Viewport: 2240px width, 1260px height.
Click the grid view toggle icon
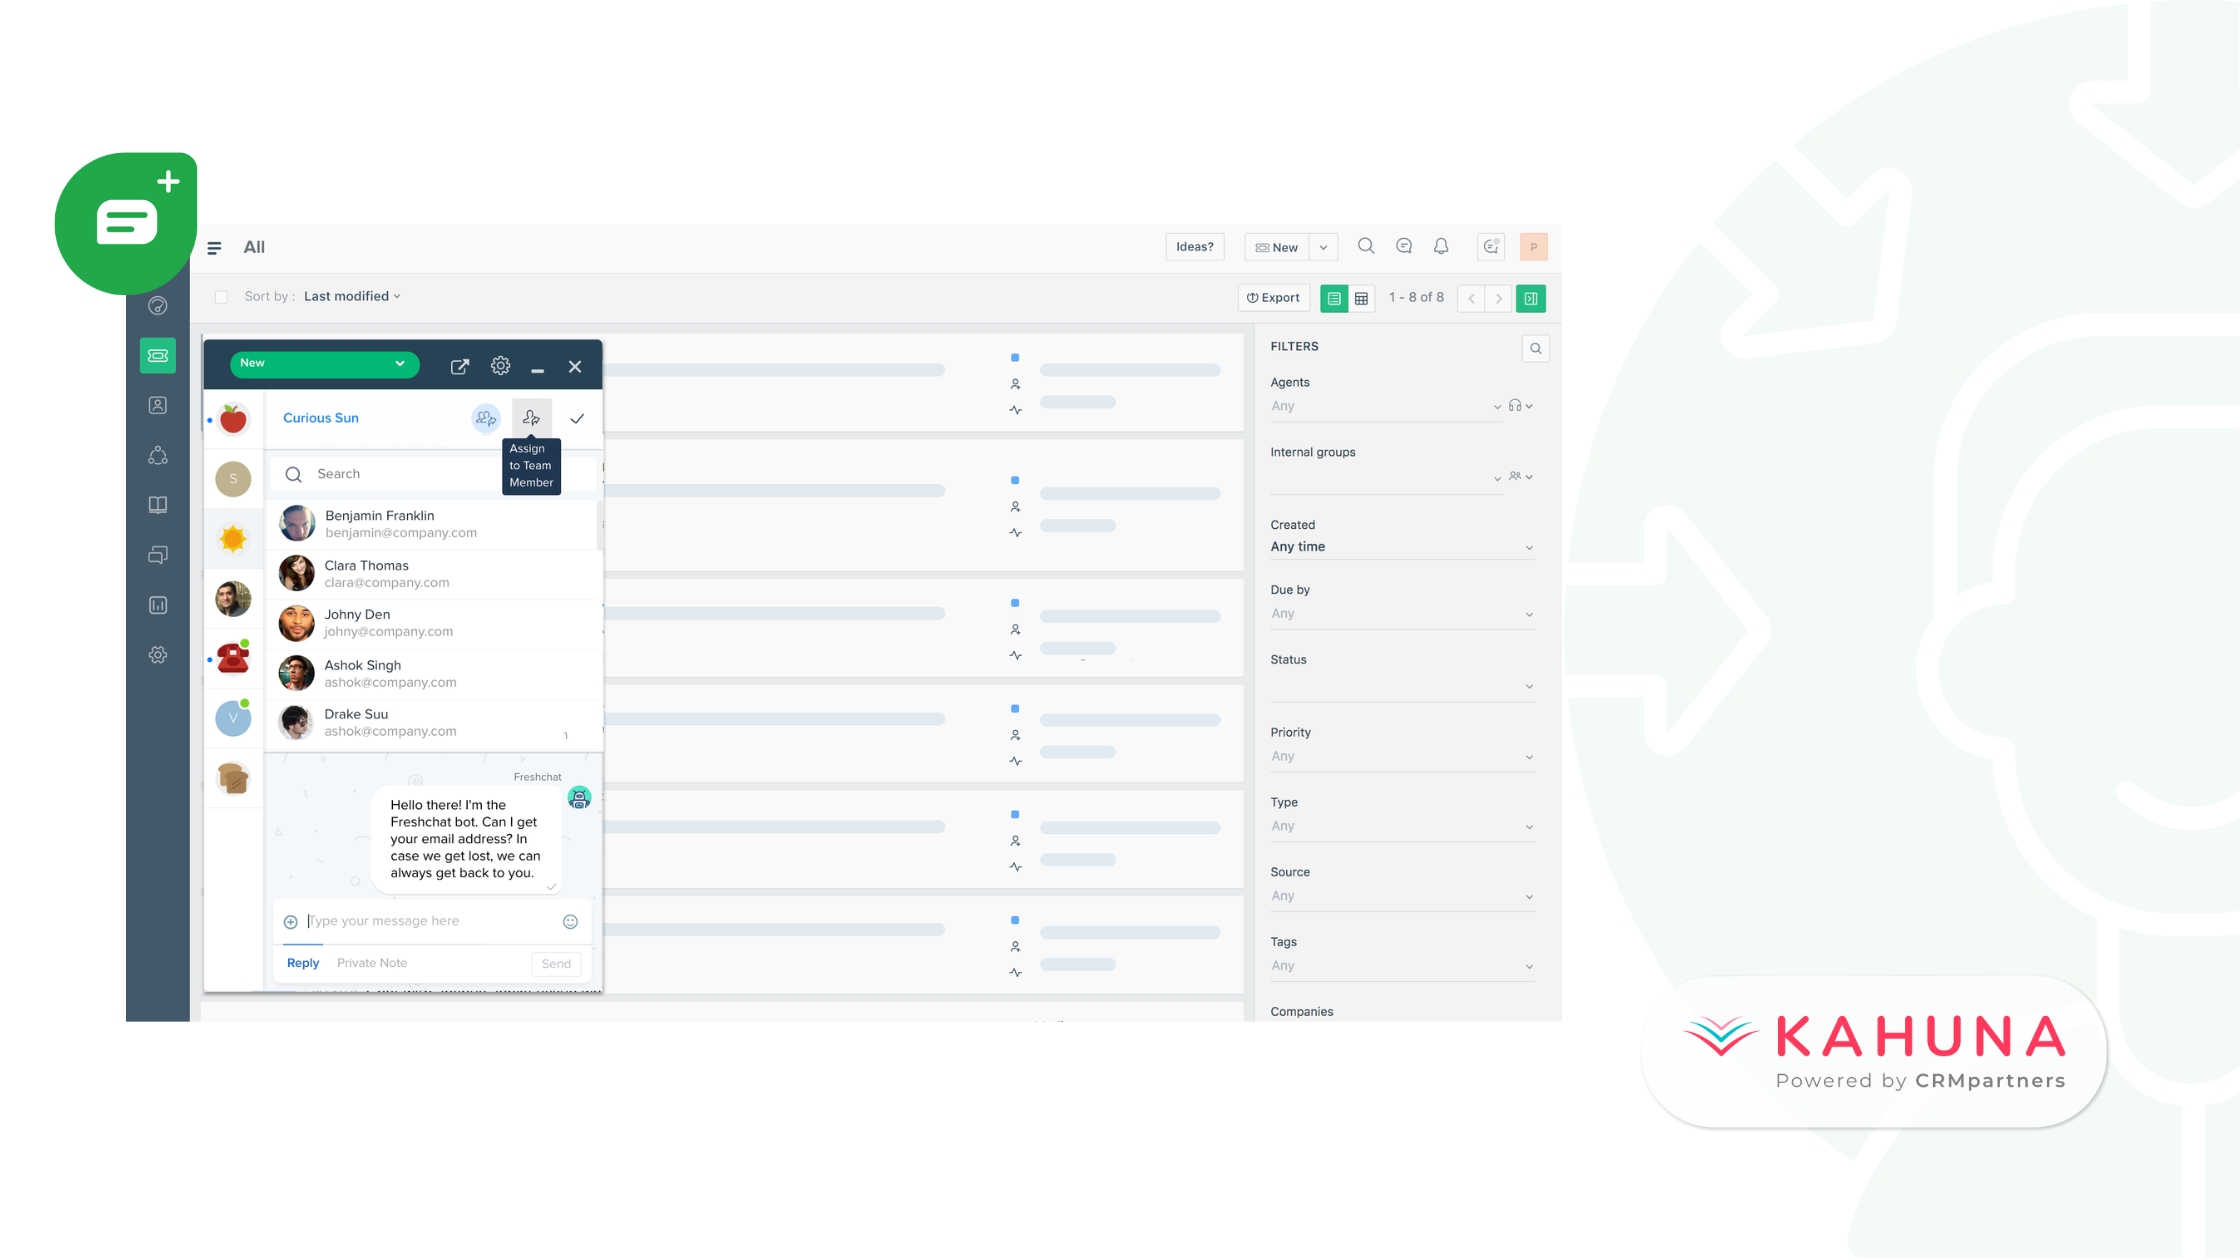pos(1358,297)
